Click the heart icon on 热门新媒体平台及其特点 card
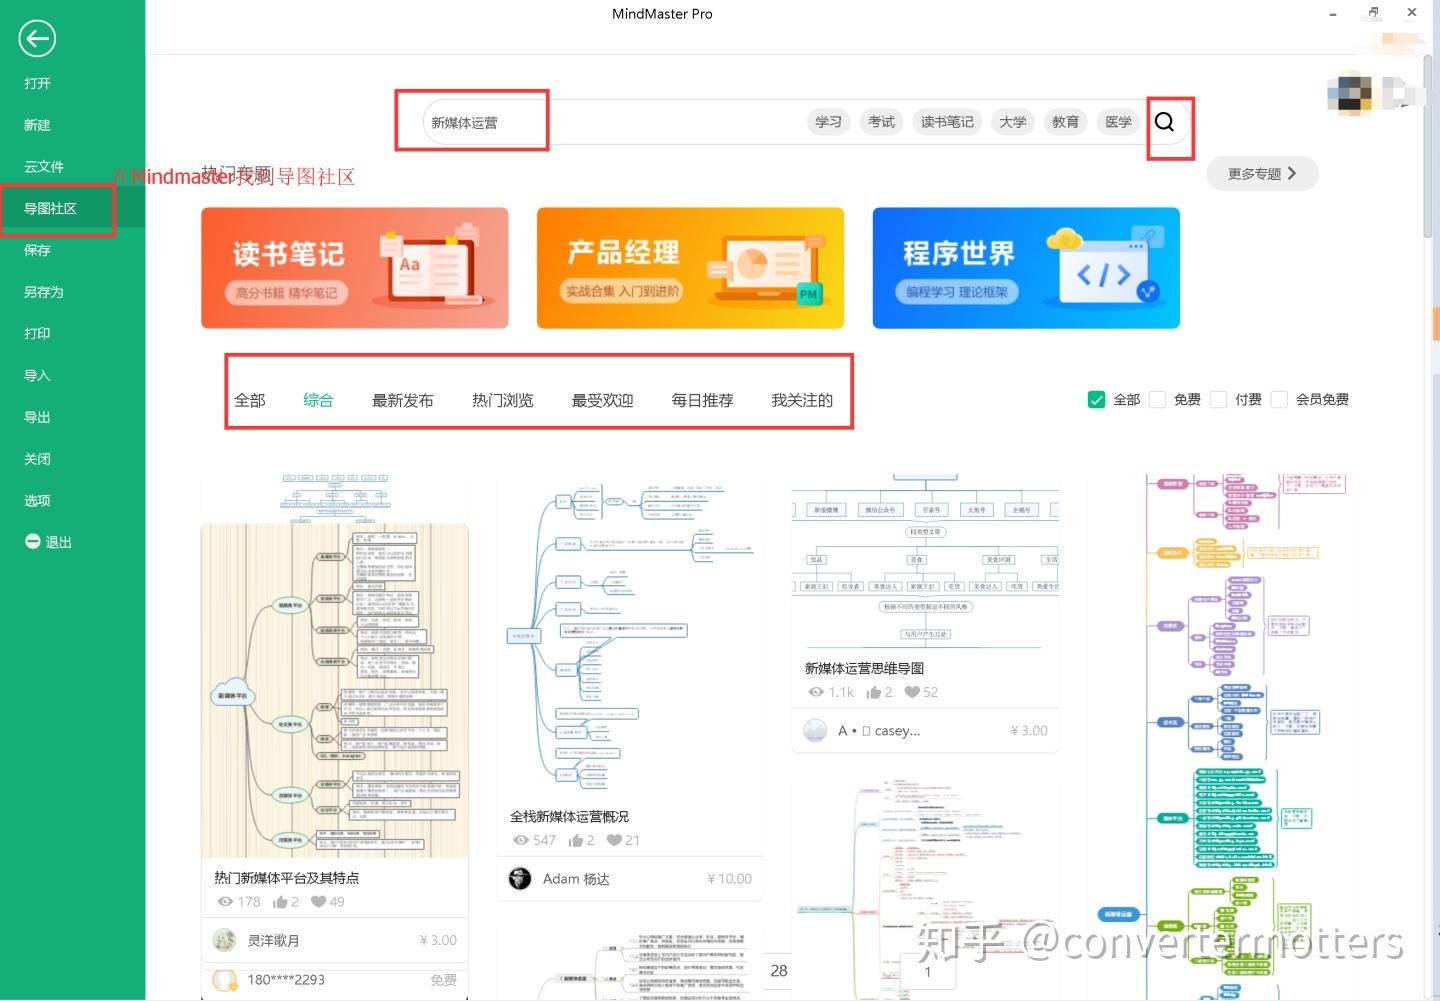Viewport: 1440px width, 1001px height. (319, 902)
